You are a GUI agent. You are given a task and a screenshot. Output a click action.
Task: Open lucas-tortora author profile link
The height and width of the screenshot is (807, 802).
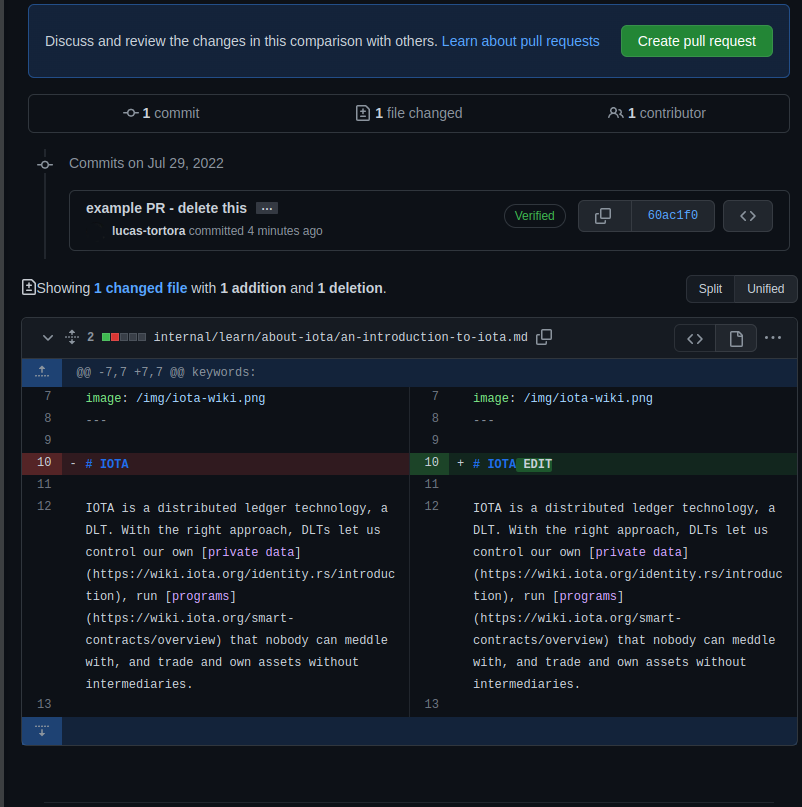tap(149, 231)
